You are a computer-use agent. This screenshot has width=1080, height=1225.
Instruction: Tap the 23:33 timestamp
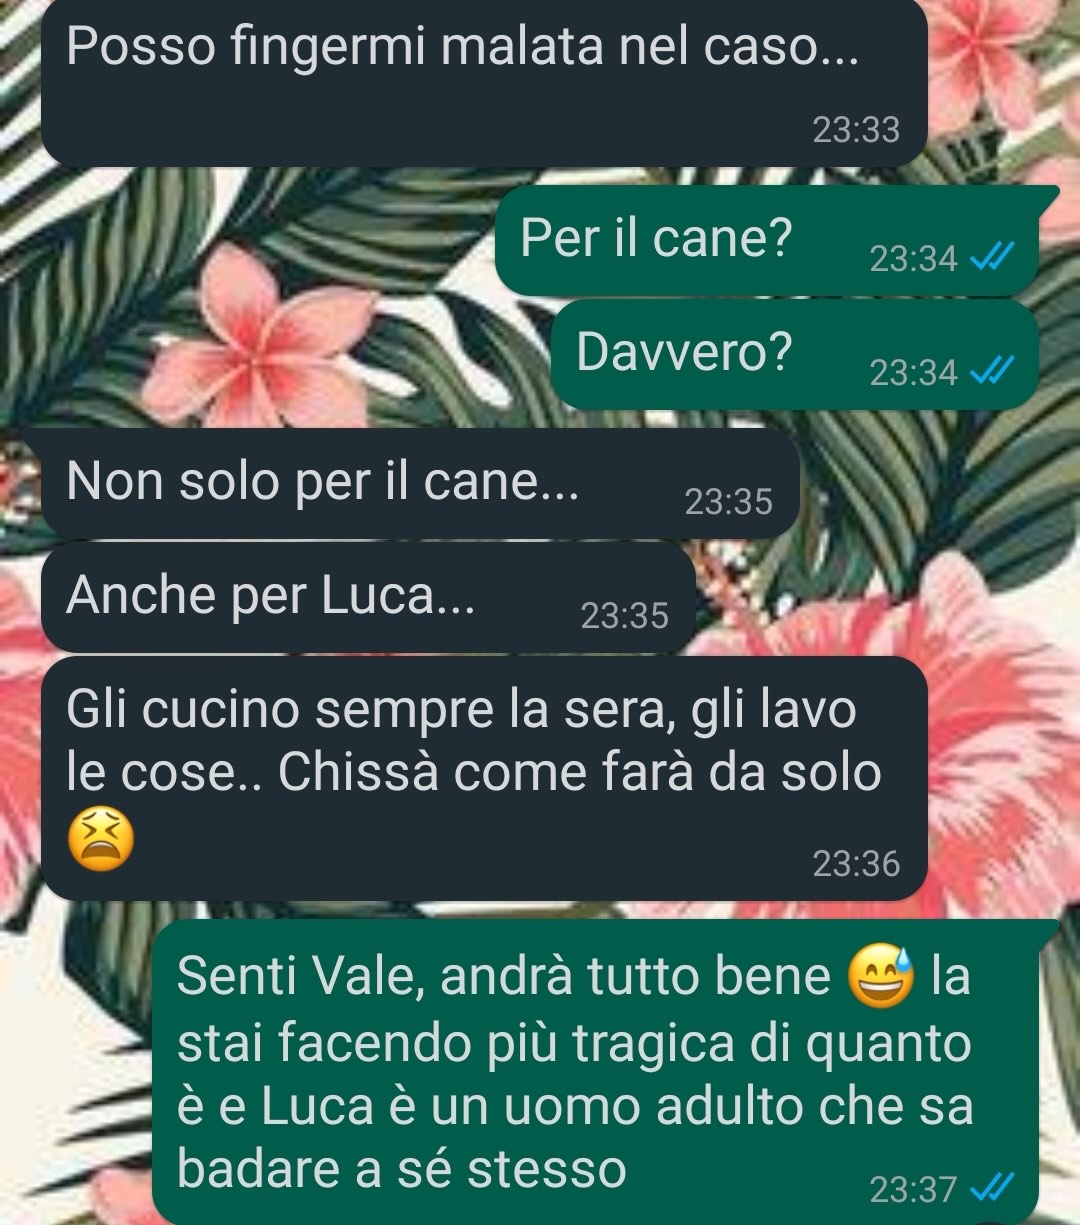856,130
